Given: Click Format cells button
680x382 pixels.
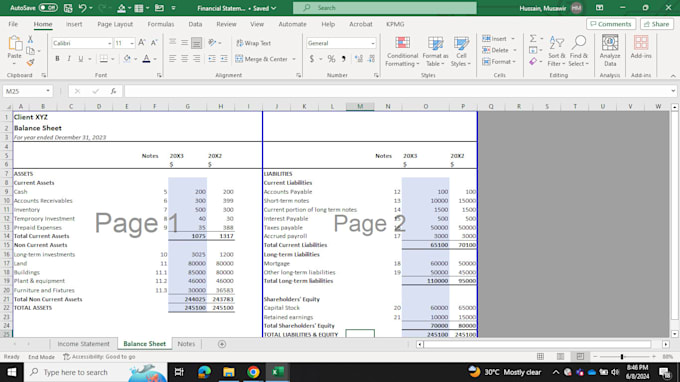Looking at the screenshot, I should click(499, 62).
